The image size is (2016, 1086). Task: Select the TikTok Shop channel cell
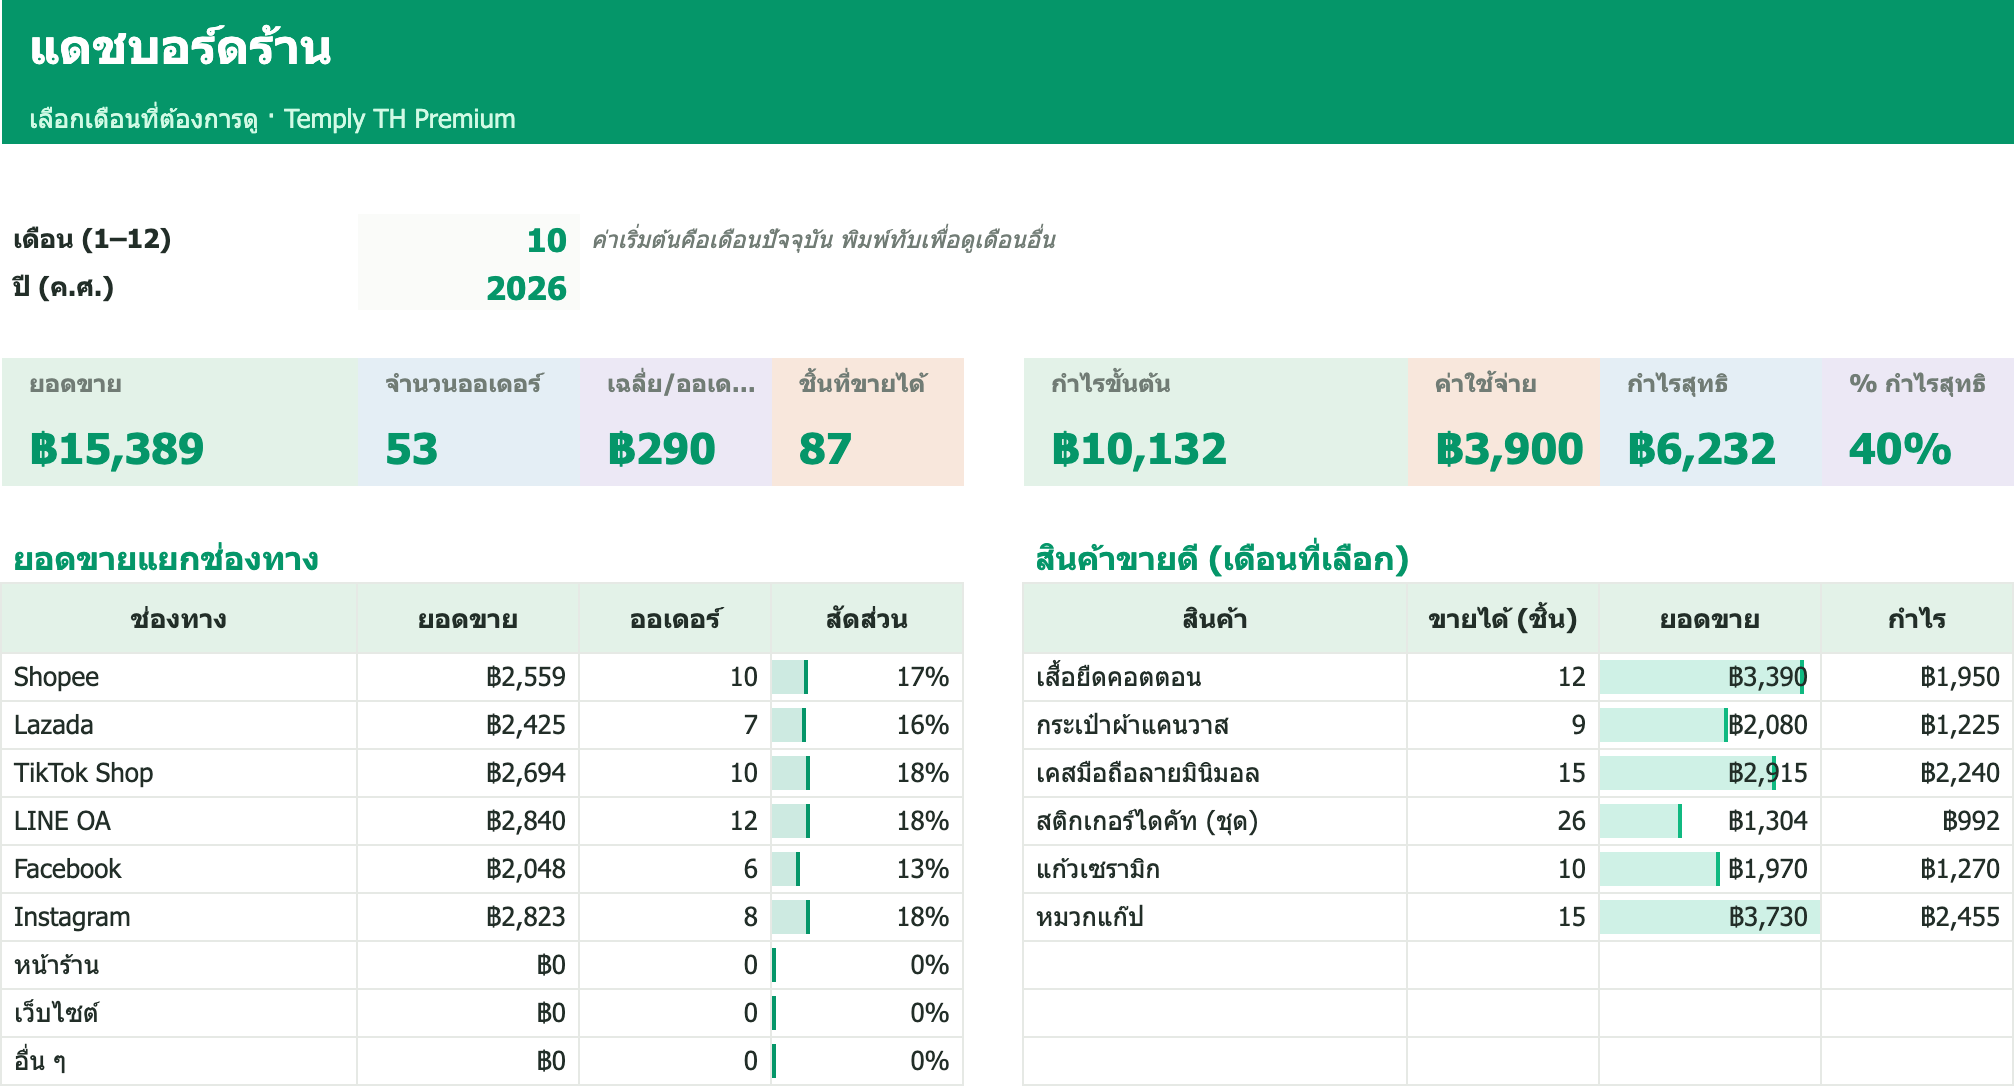coord(180,773)
